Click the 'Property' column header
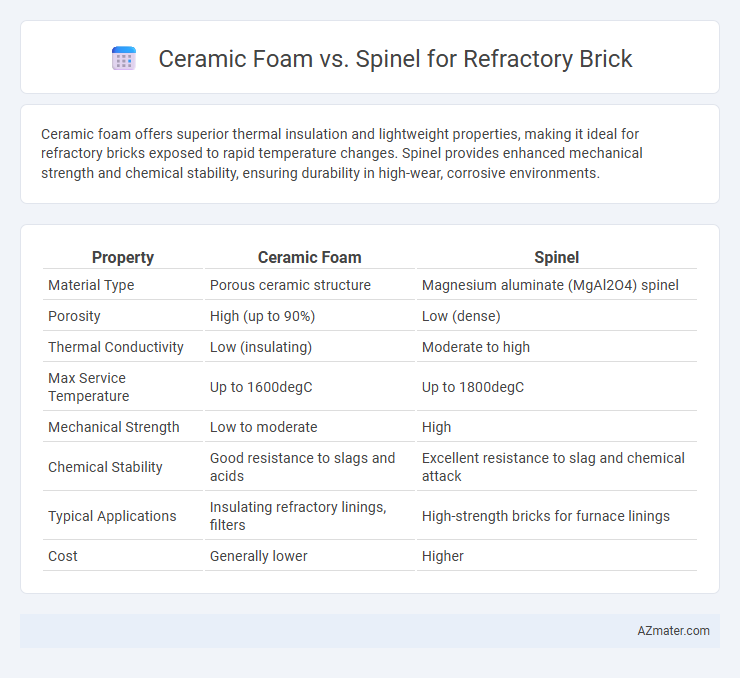The width and height of the screenshot is (740, 678). point(123,257)
